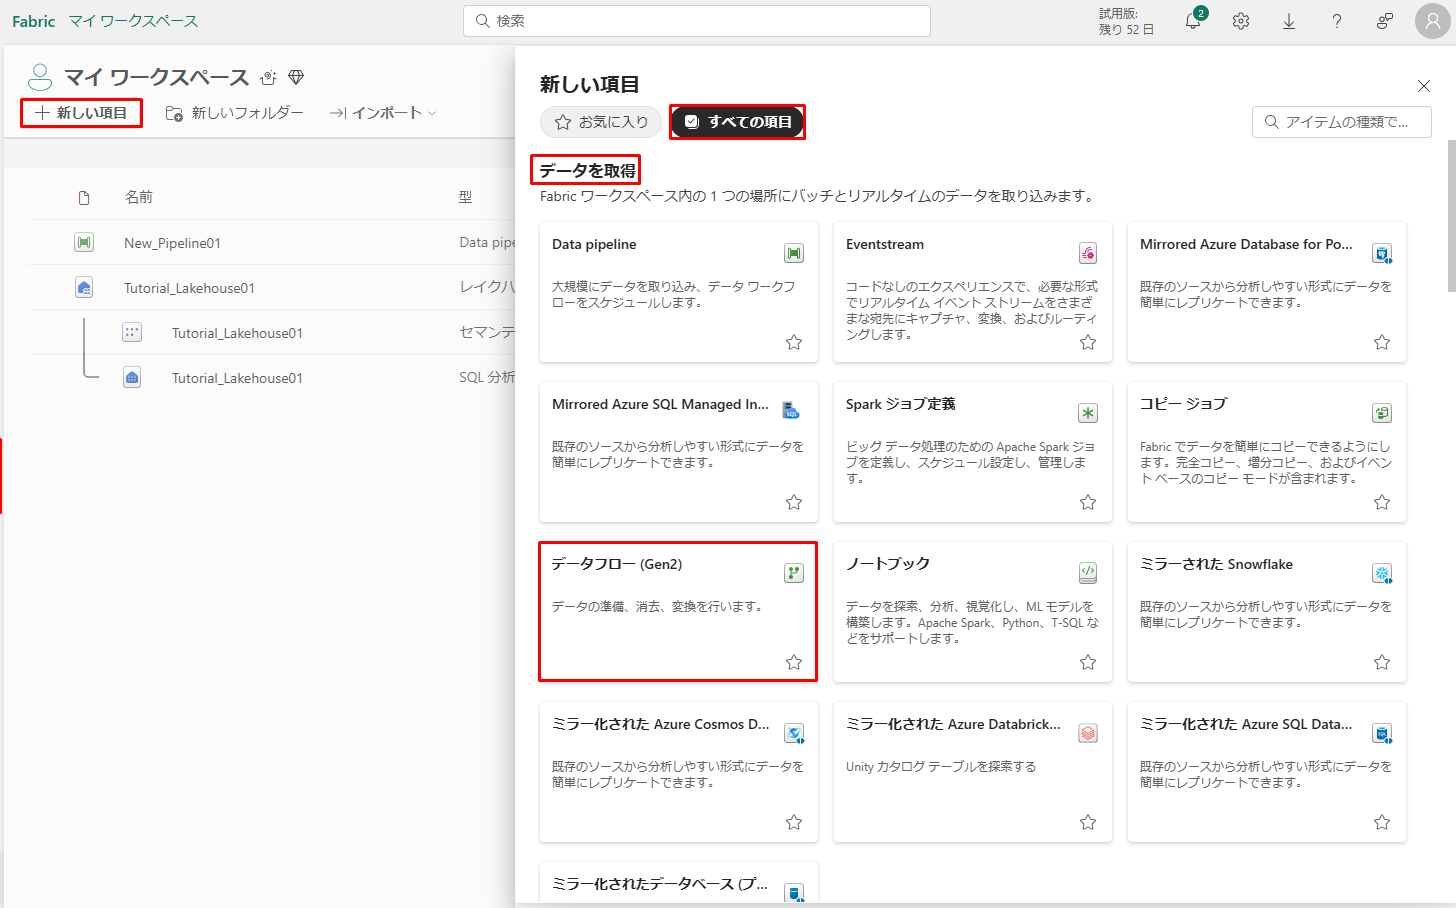This screenshot has height=908, width=1456.
Task: Click the semantic model icon for Tutorial_Lakehouse01
Action: (x=132, y=332)
